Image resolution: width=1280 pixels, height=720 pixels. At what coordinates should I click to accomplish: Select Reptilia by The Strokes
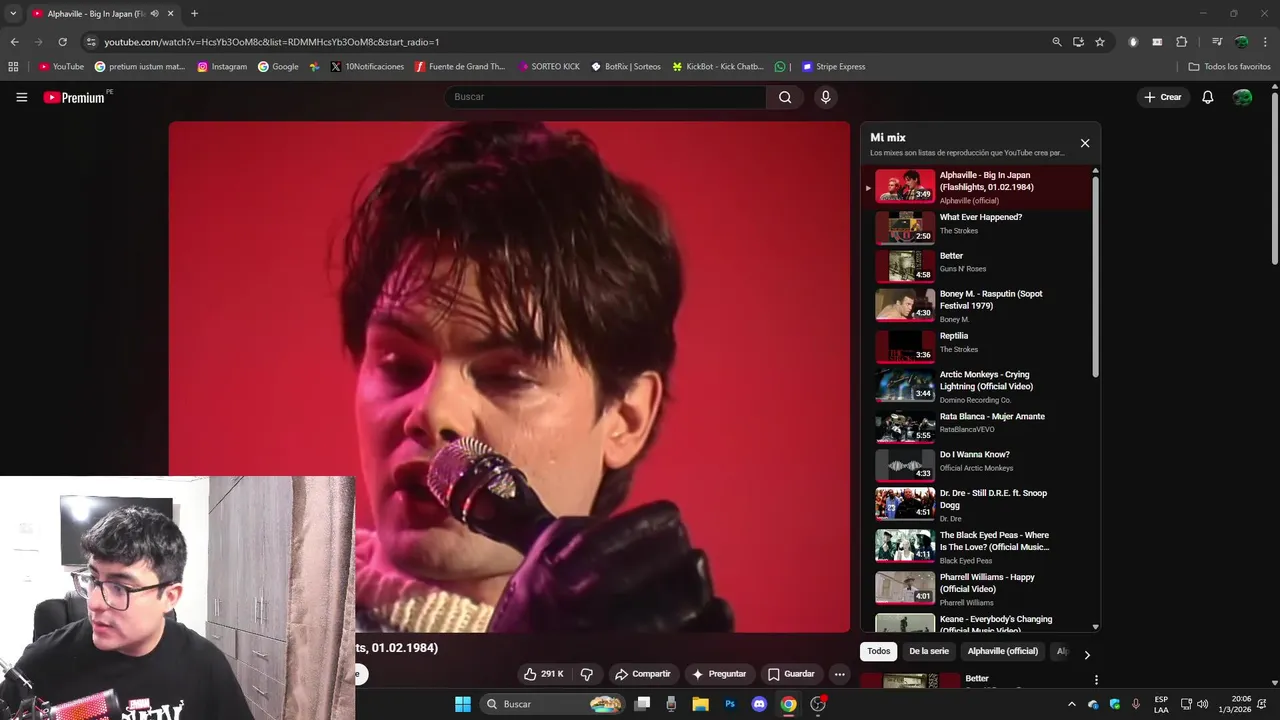click(x=978, y=346)
